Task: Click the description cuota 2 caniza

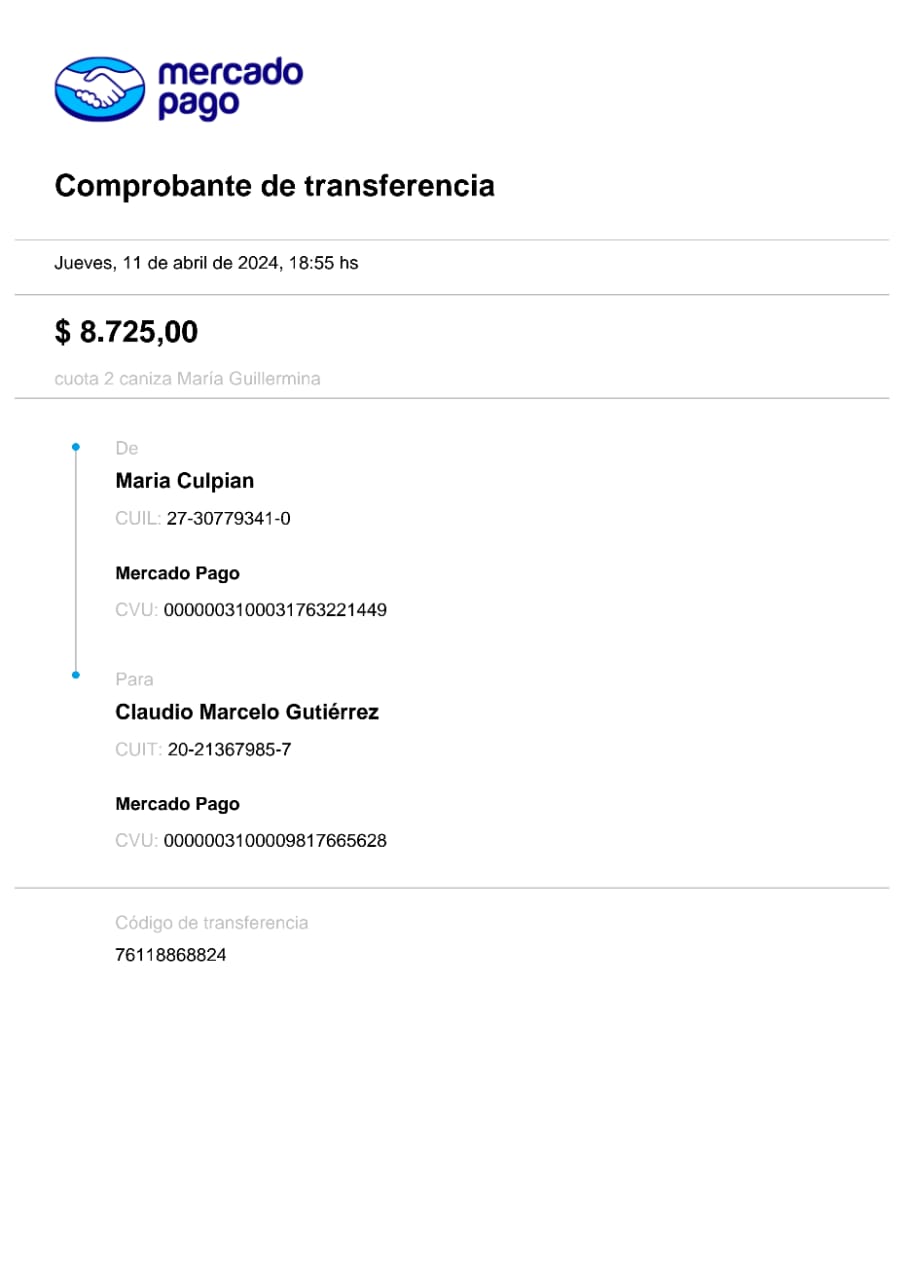Action: pyautogui.click(x=187, y=379)
